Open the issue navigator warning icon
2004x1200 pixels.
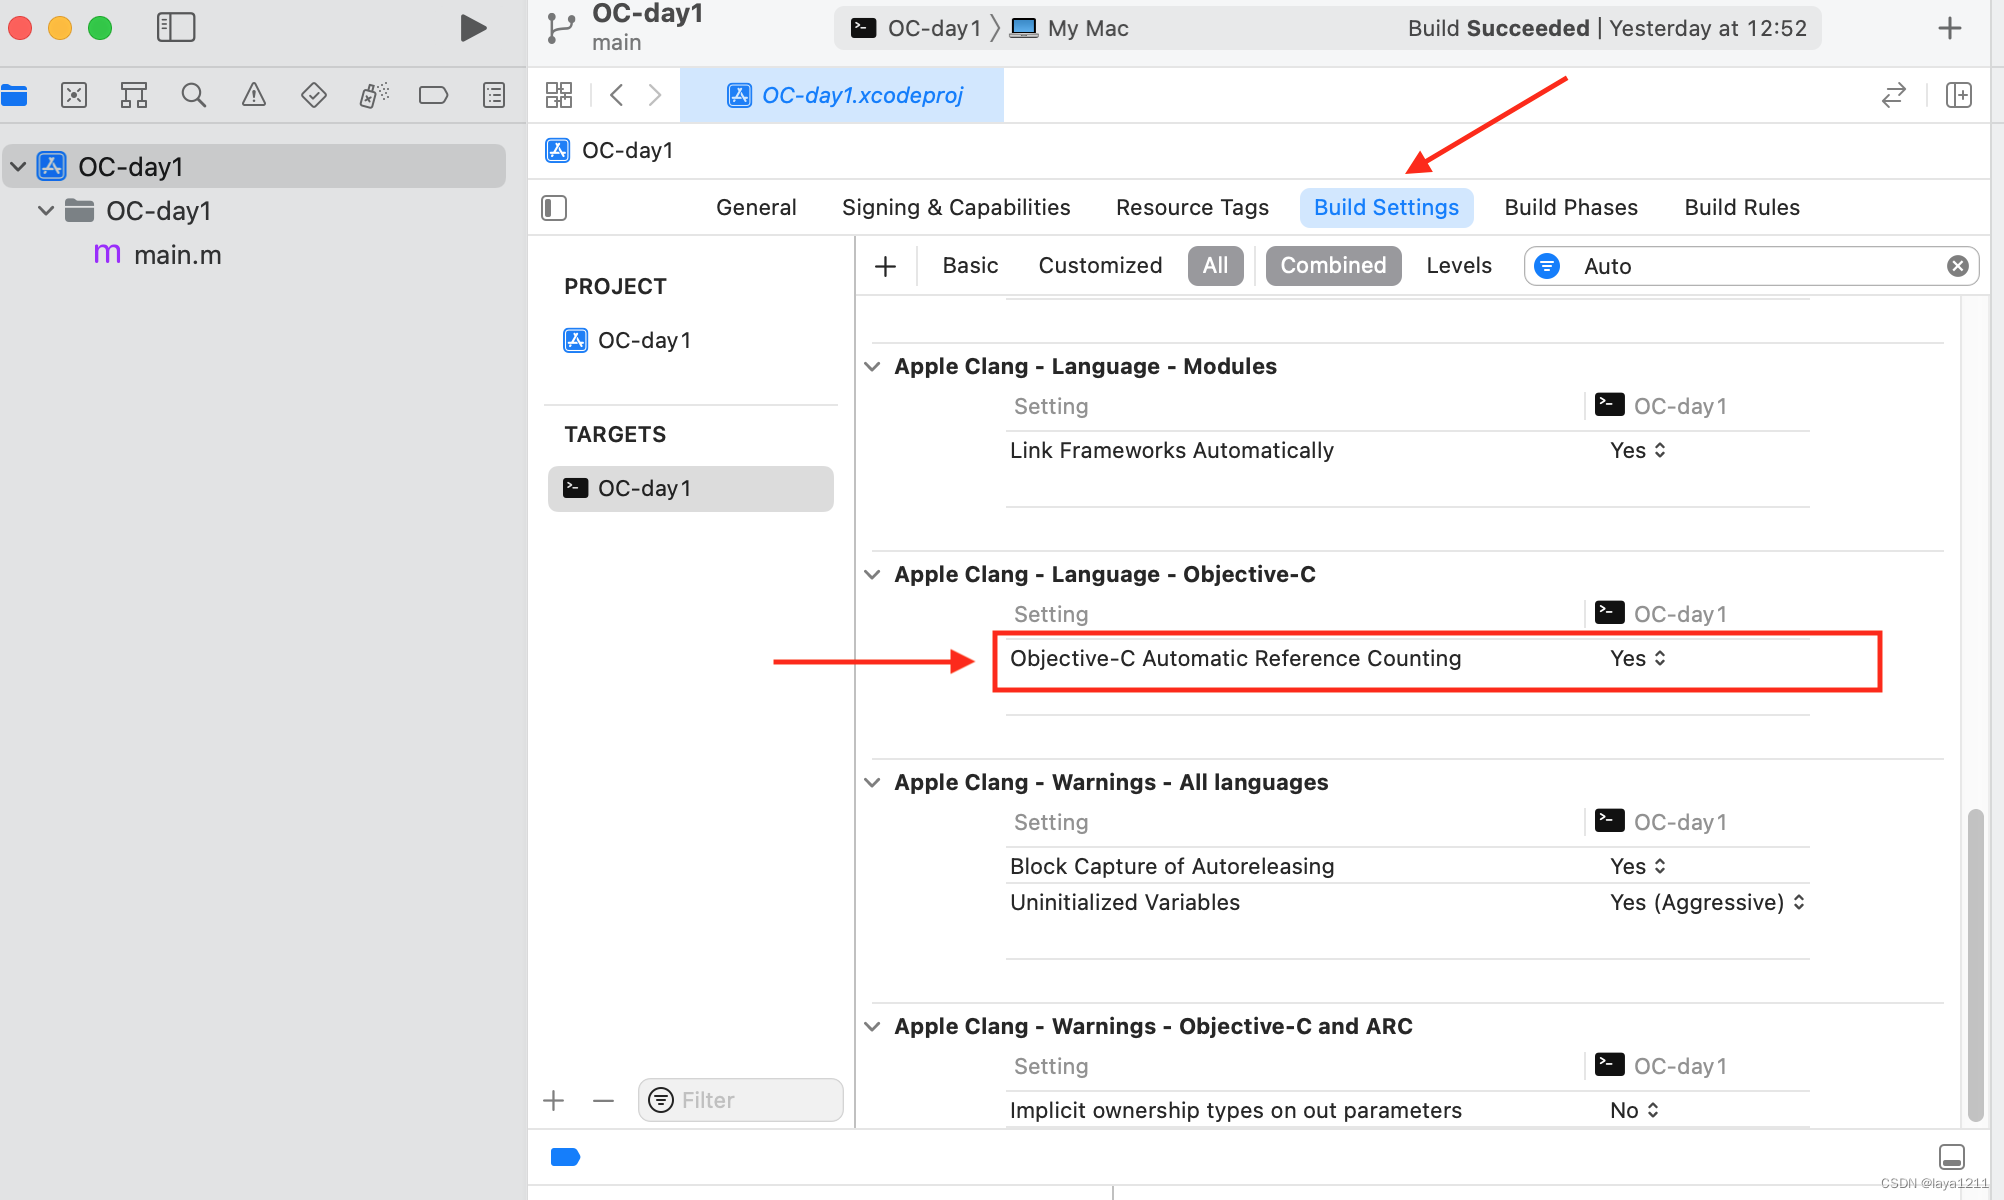(x=254, y=95)
